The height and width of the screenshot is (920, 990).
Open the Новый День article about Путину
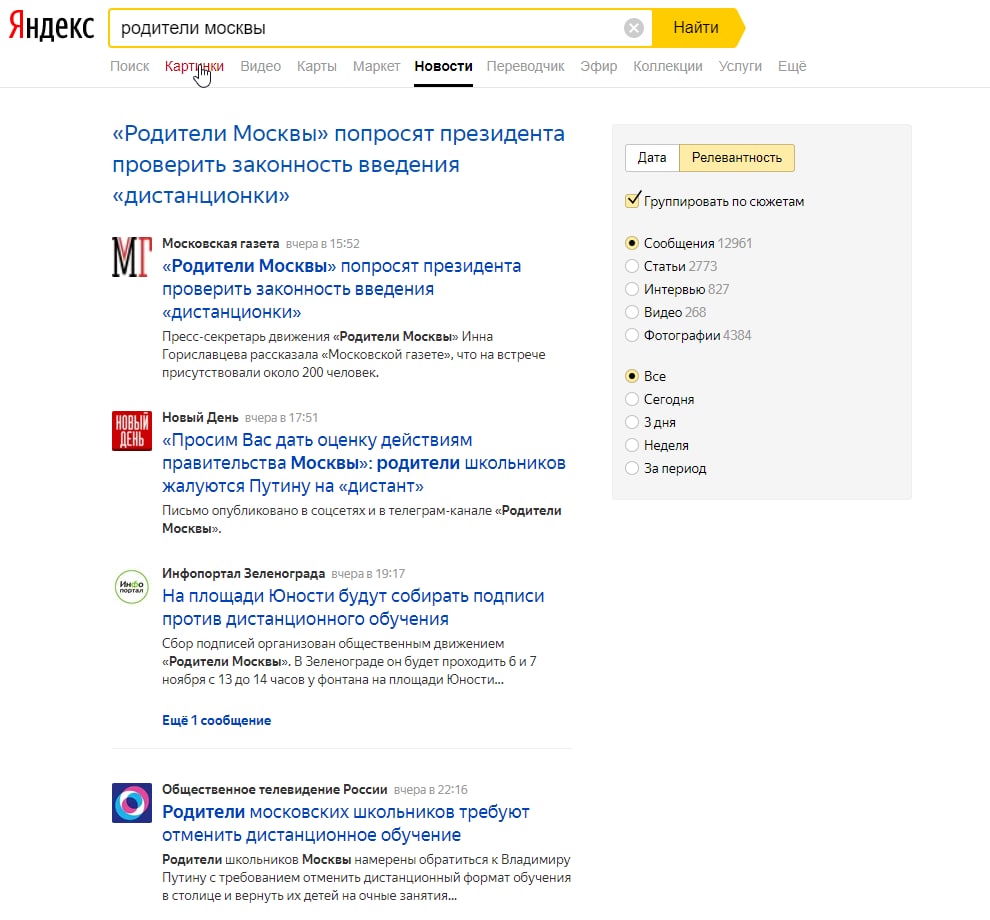364,463
